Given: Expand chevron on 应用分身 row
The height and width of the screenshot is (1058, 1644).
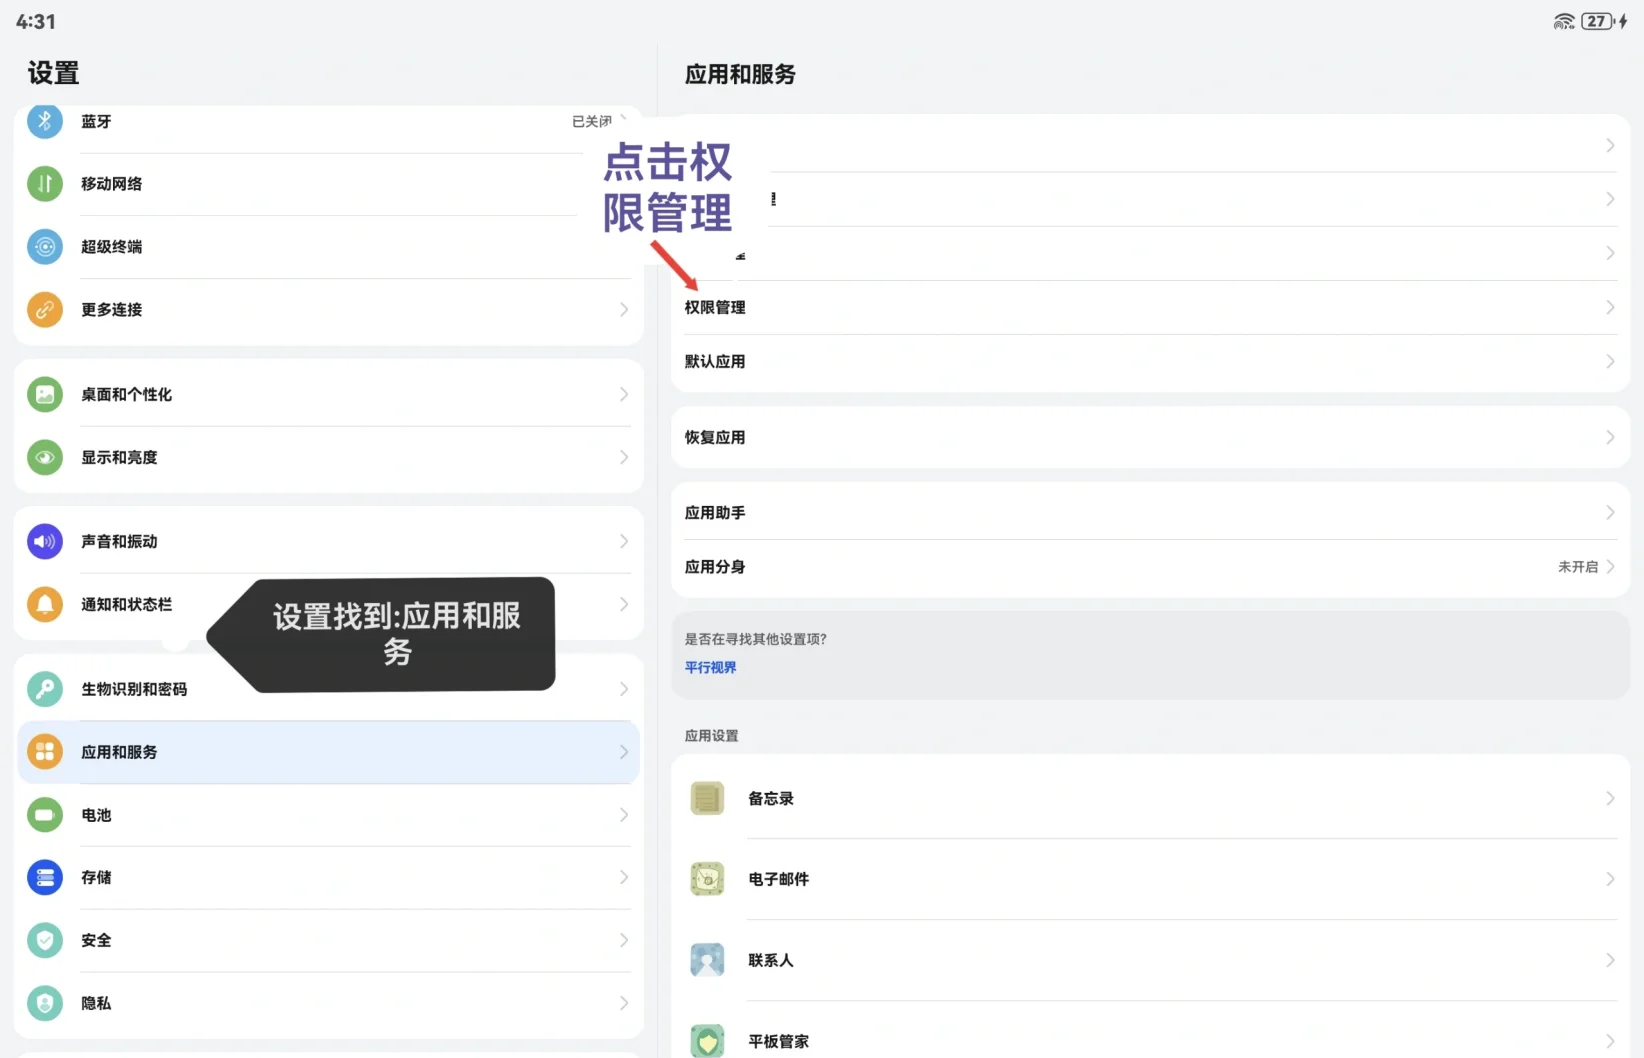Looking at the screenshot, I should click(x=1610, y=567).
